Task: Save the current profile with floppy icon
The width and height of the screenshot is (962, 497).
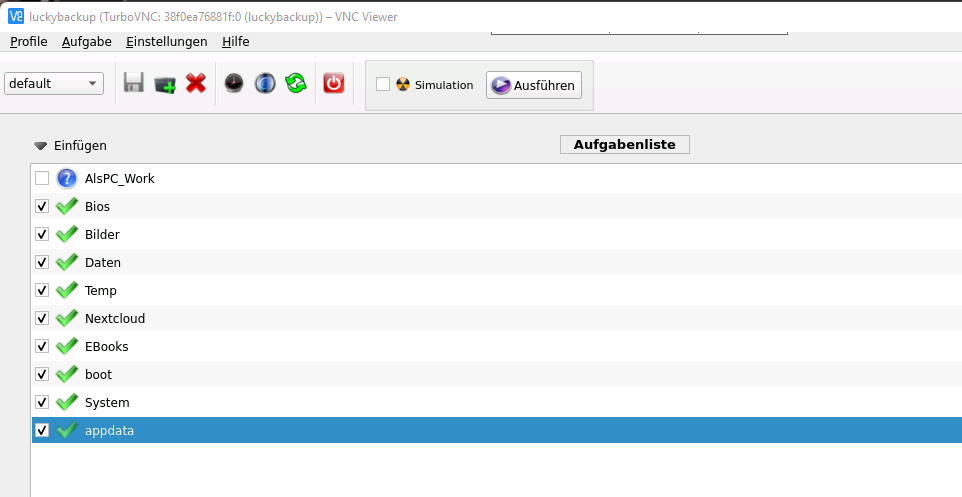Action: pyautogui.click(x=134, y=83)
